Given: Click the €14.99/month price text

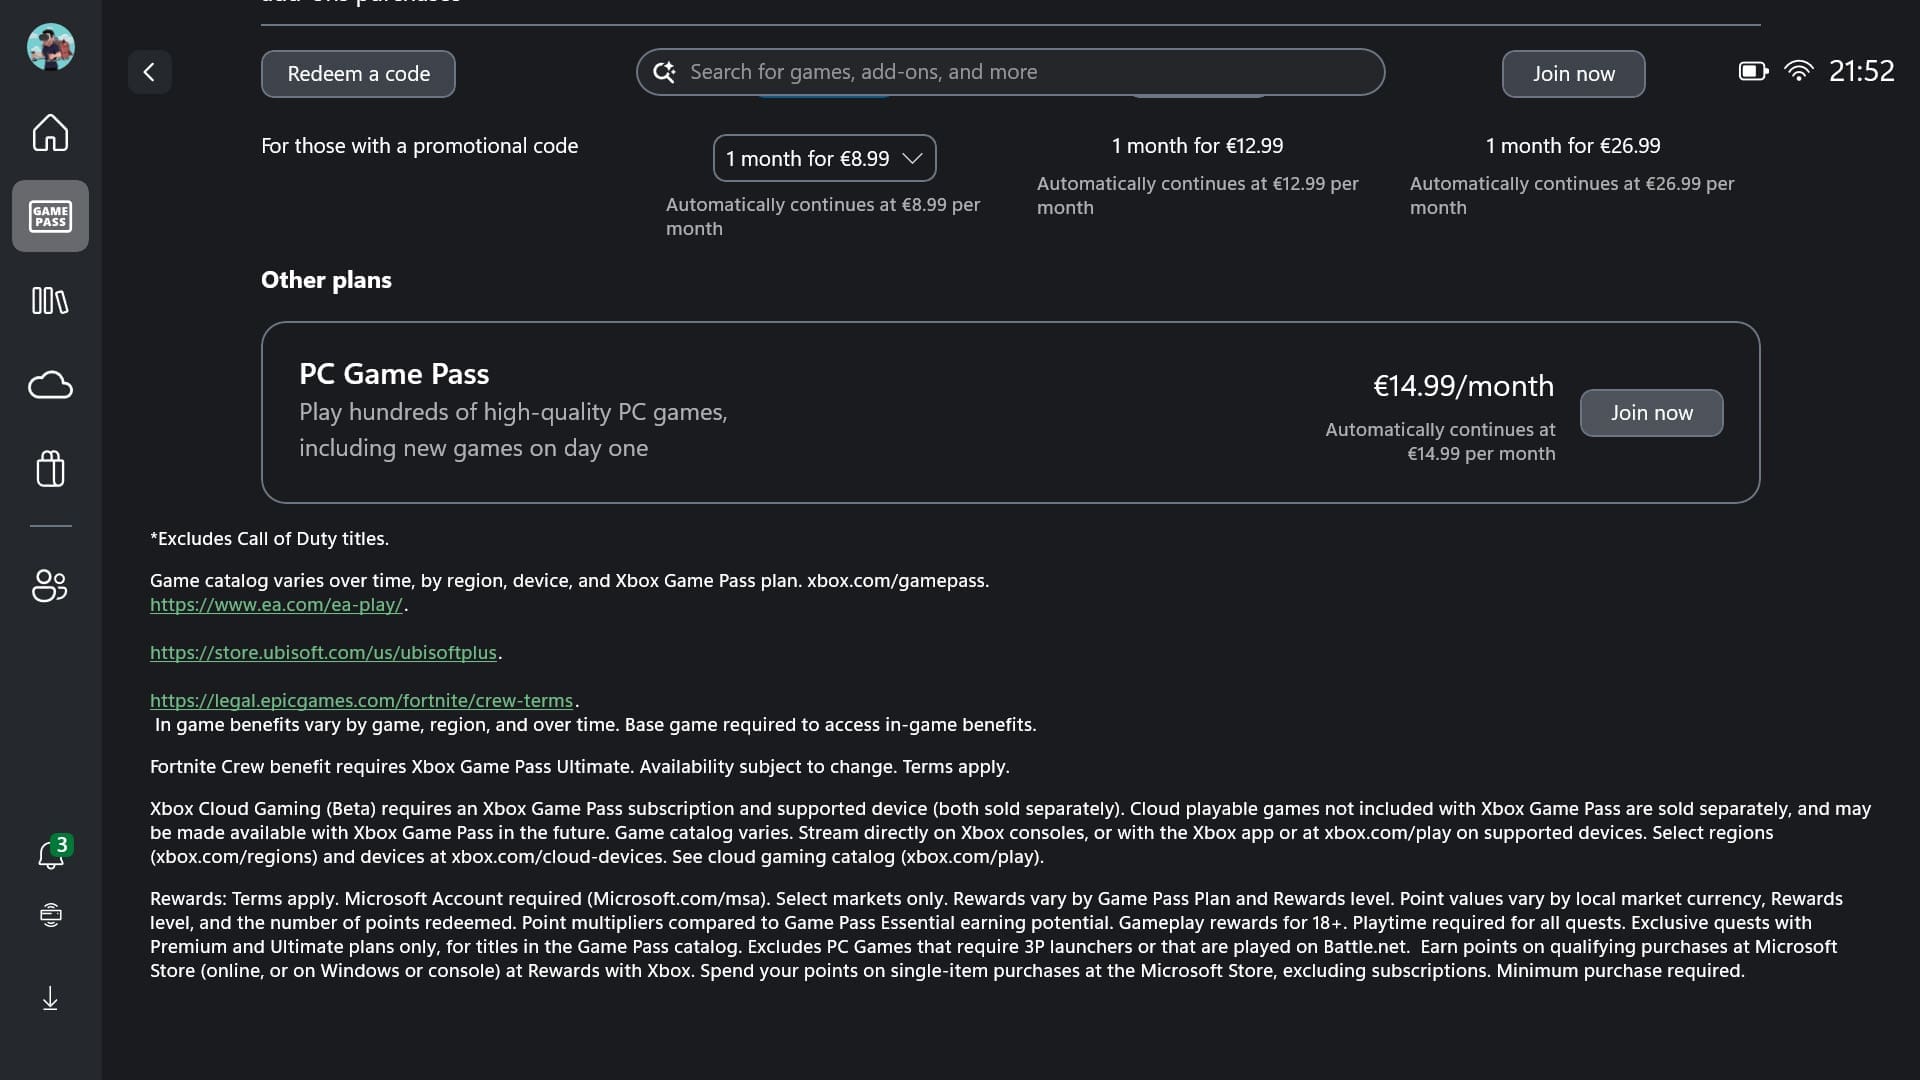Looking at the screenshot, I should tap(1463, 386).
